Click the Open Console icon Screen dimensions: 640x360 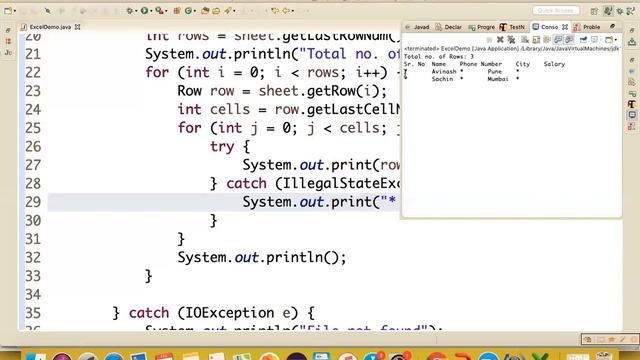tap(609, 40)
